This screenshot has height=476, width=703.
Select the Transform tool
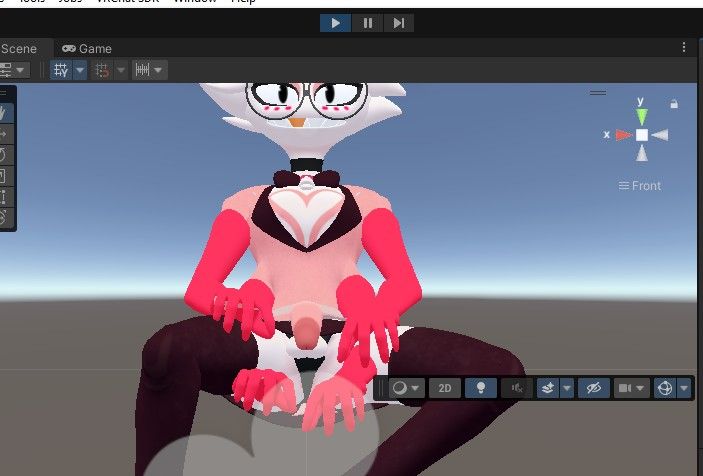4,218
